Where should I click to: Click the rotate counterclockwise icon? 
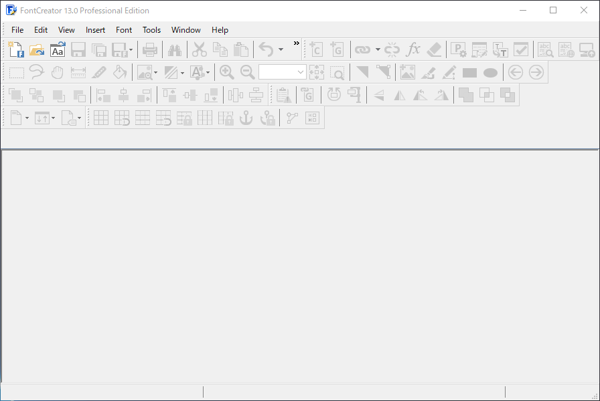click(334, 95)
